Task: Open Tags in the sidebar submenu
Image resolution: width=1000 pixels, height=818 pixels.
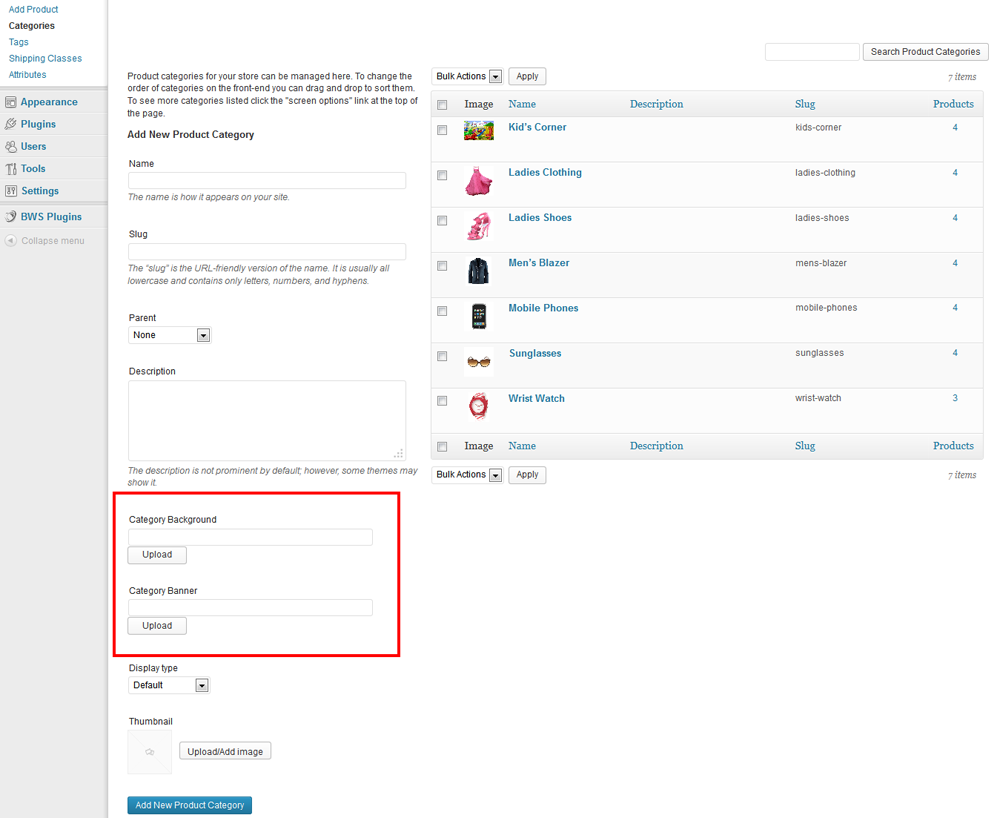Action: (x=18, y=42)
